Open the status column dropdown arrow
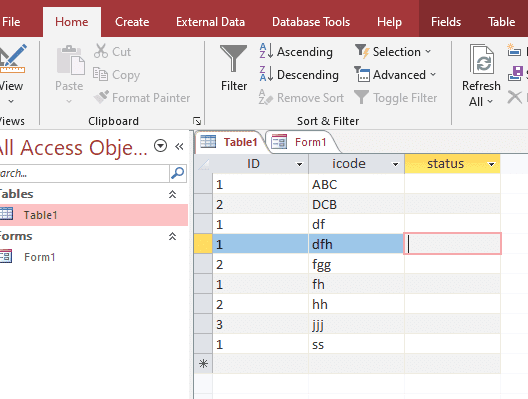528x399 pixels. pyautogui.click(x=492, y=164)
